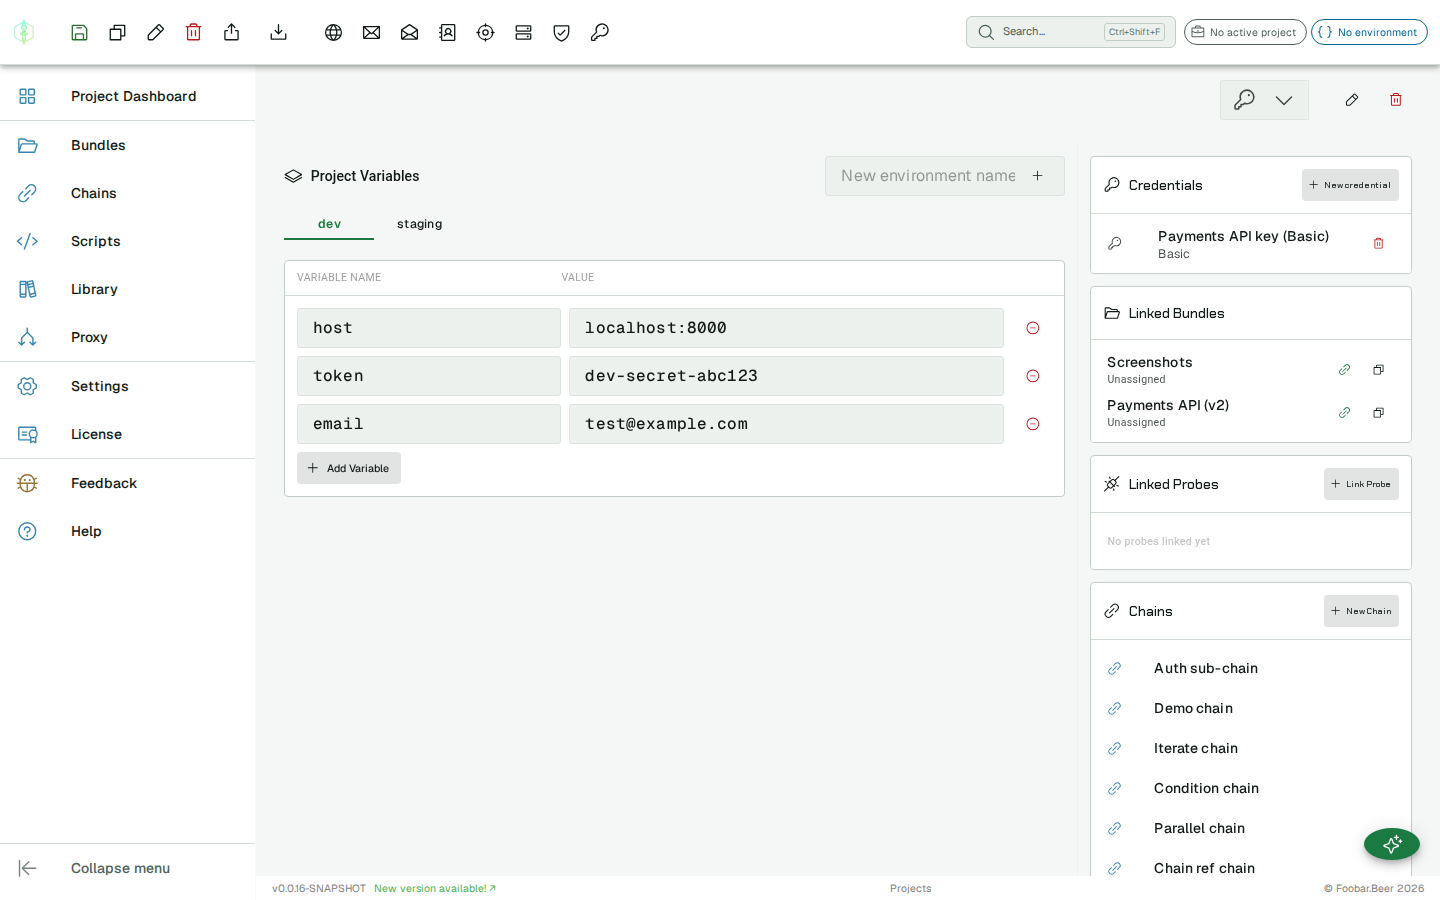
Task: Remove the token variable row
Action: click(x=1033, y=376)
